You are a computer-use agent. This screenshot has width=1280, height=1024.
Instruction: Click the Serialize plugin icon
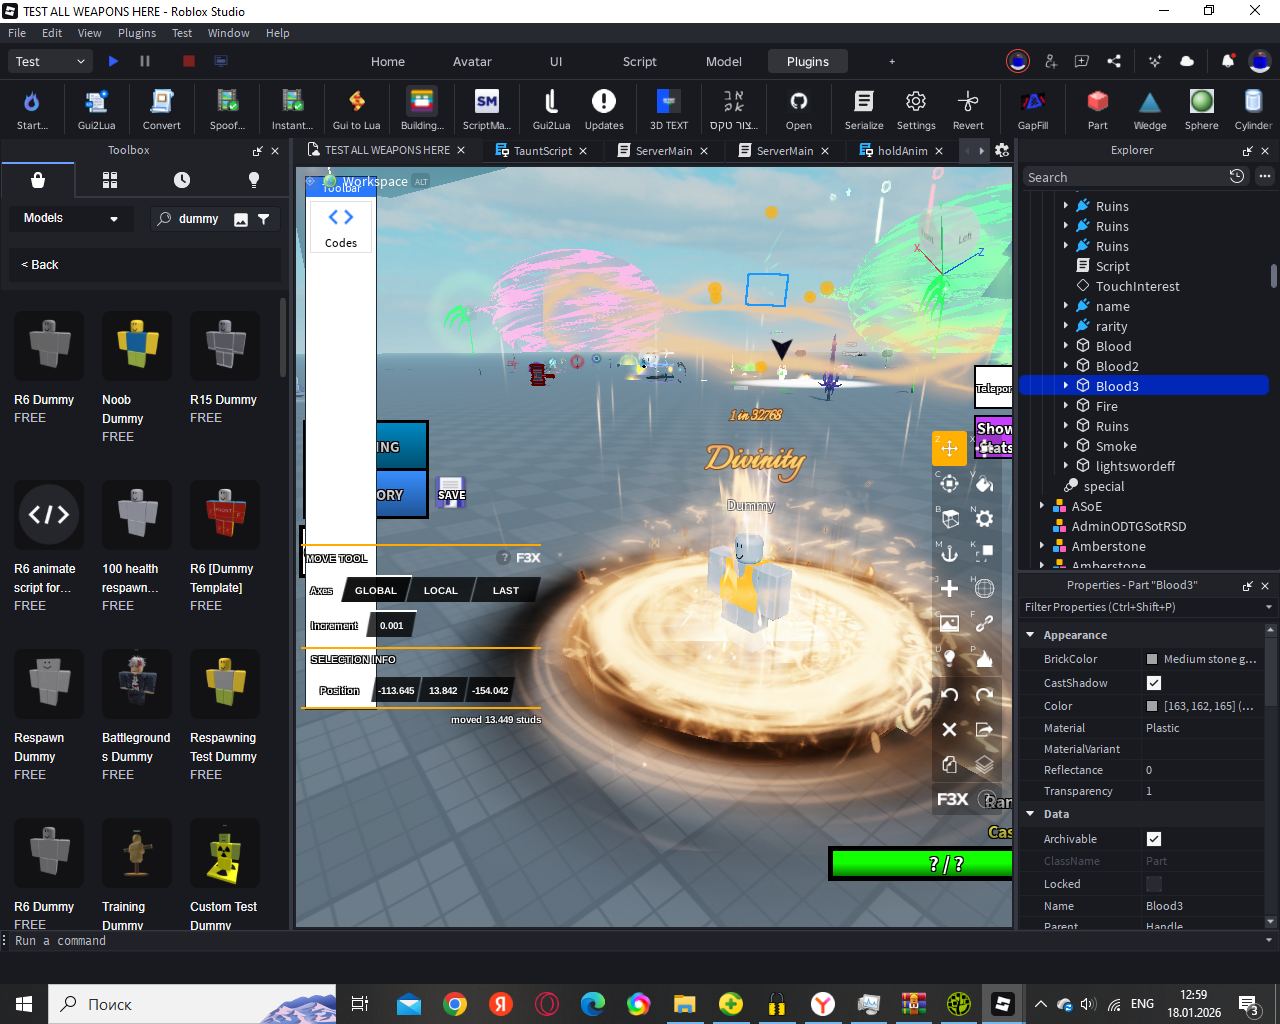[864, 109]
